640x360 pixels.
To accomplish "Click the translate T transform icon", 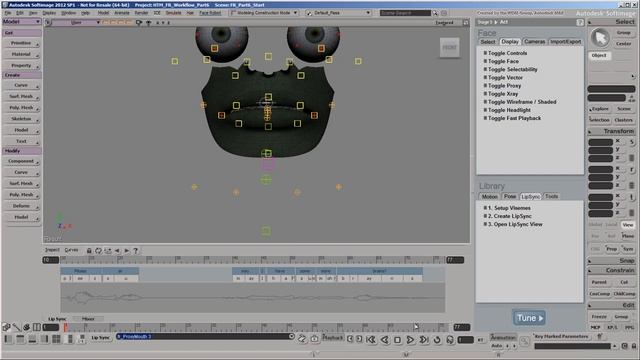I will click(x=632, y=197).
